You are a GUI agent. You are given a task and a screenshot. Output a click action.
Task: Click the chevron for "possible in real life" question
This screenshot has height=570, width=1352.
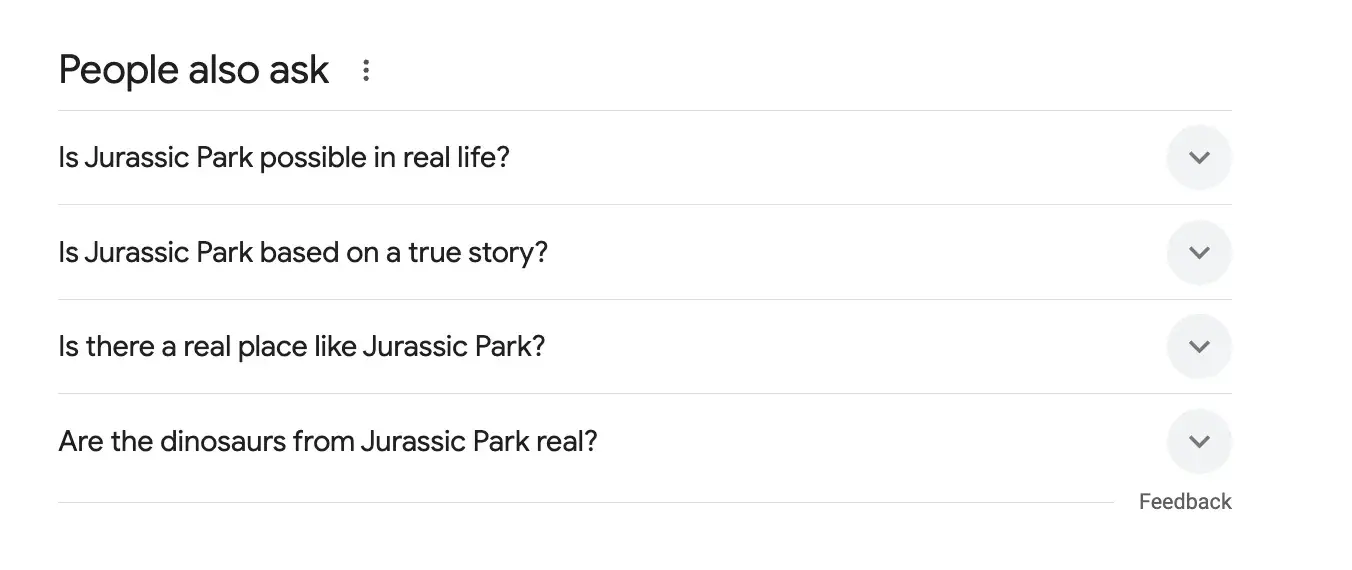click(1199, 158)
